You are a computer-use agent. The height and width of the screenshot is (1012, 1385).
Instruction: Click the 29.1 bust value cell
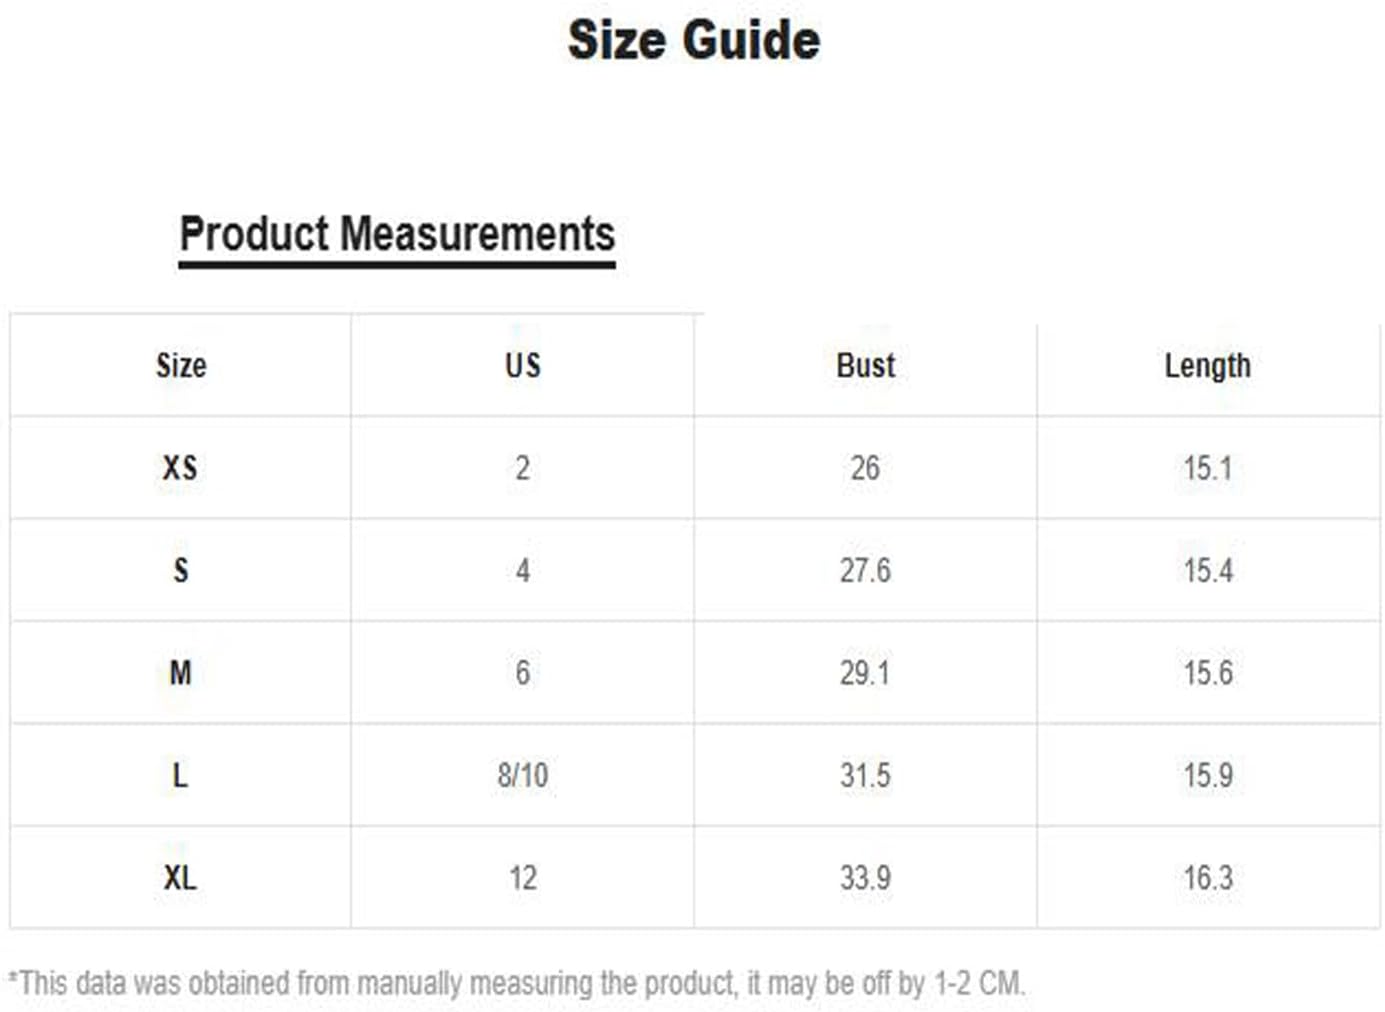(x=865, y=673)
